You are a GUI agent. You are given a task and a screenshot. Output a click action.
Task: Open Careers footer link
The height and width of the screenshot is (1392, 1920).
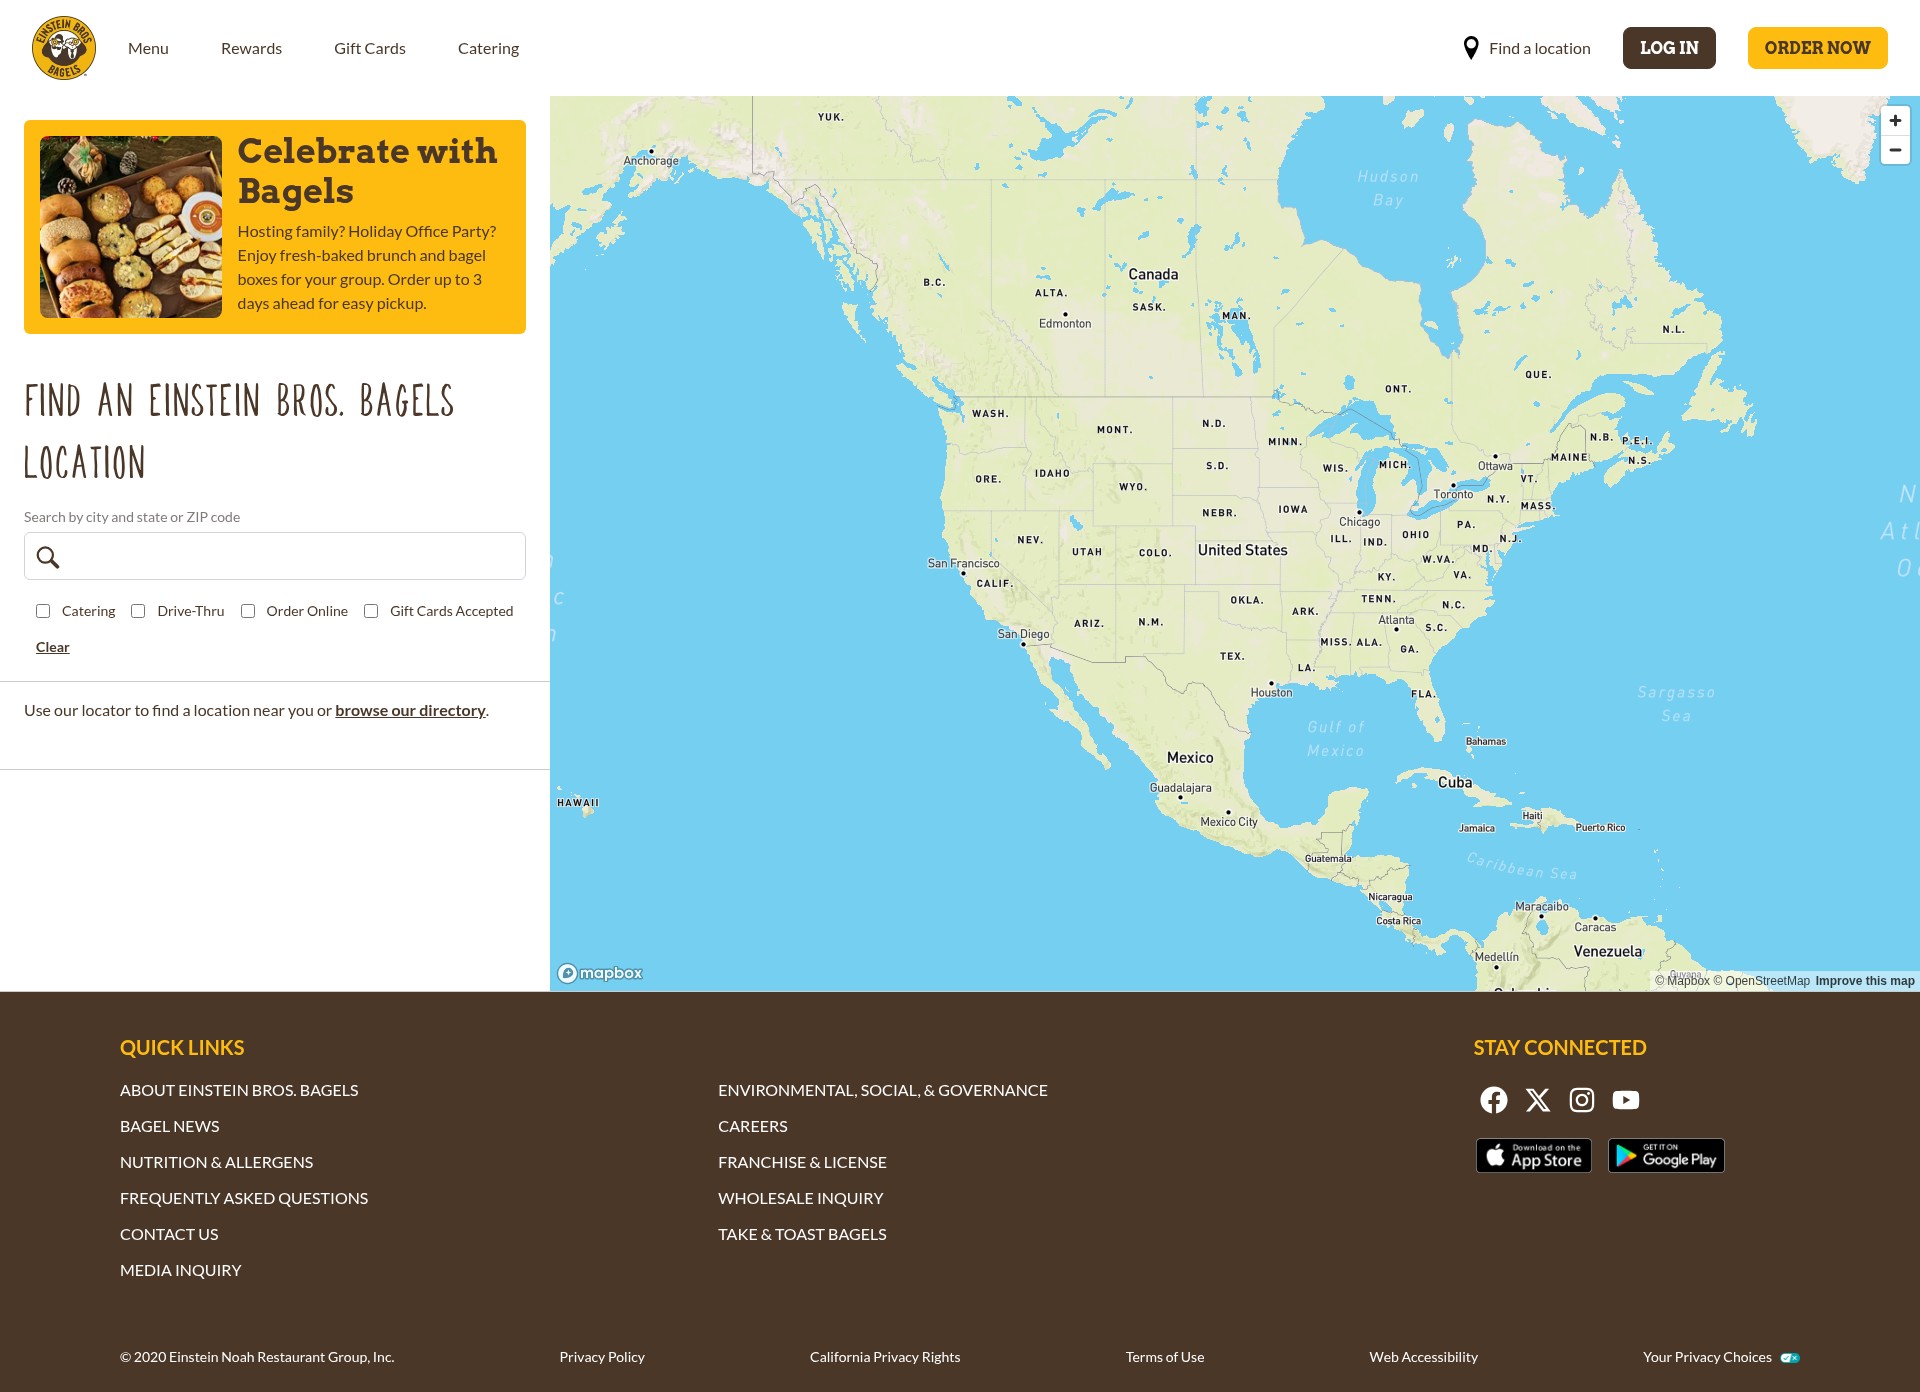point(753,1126)
